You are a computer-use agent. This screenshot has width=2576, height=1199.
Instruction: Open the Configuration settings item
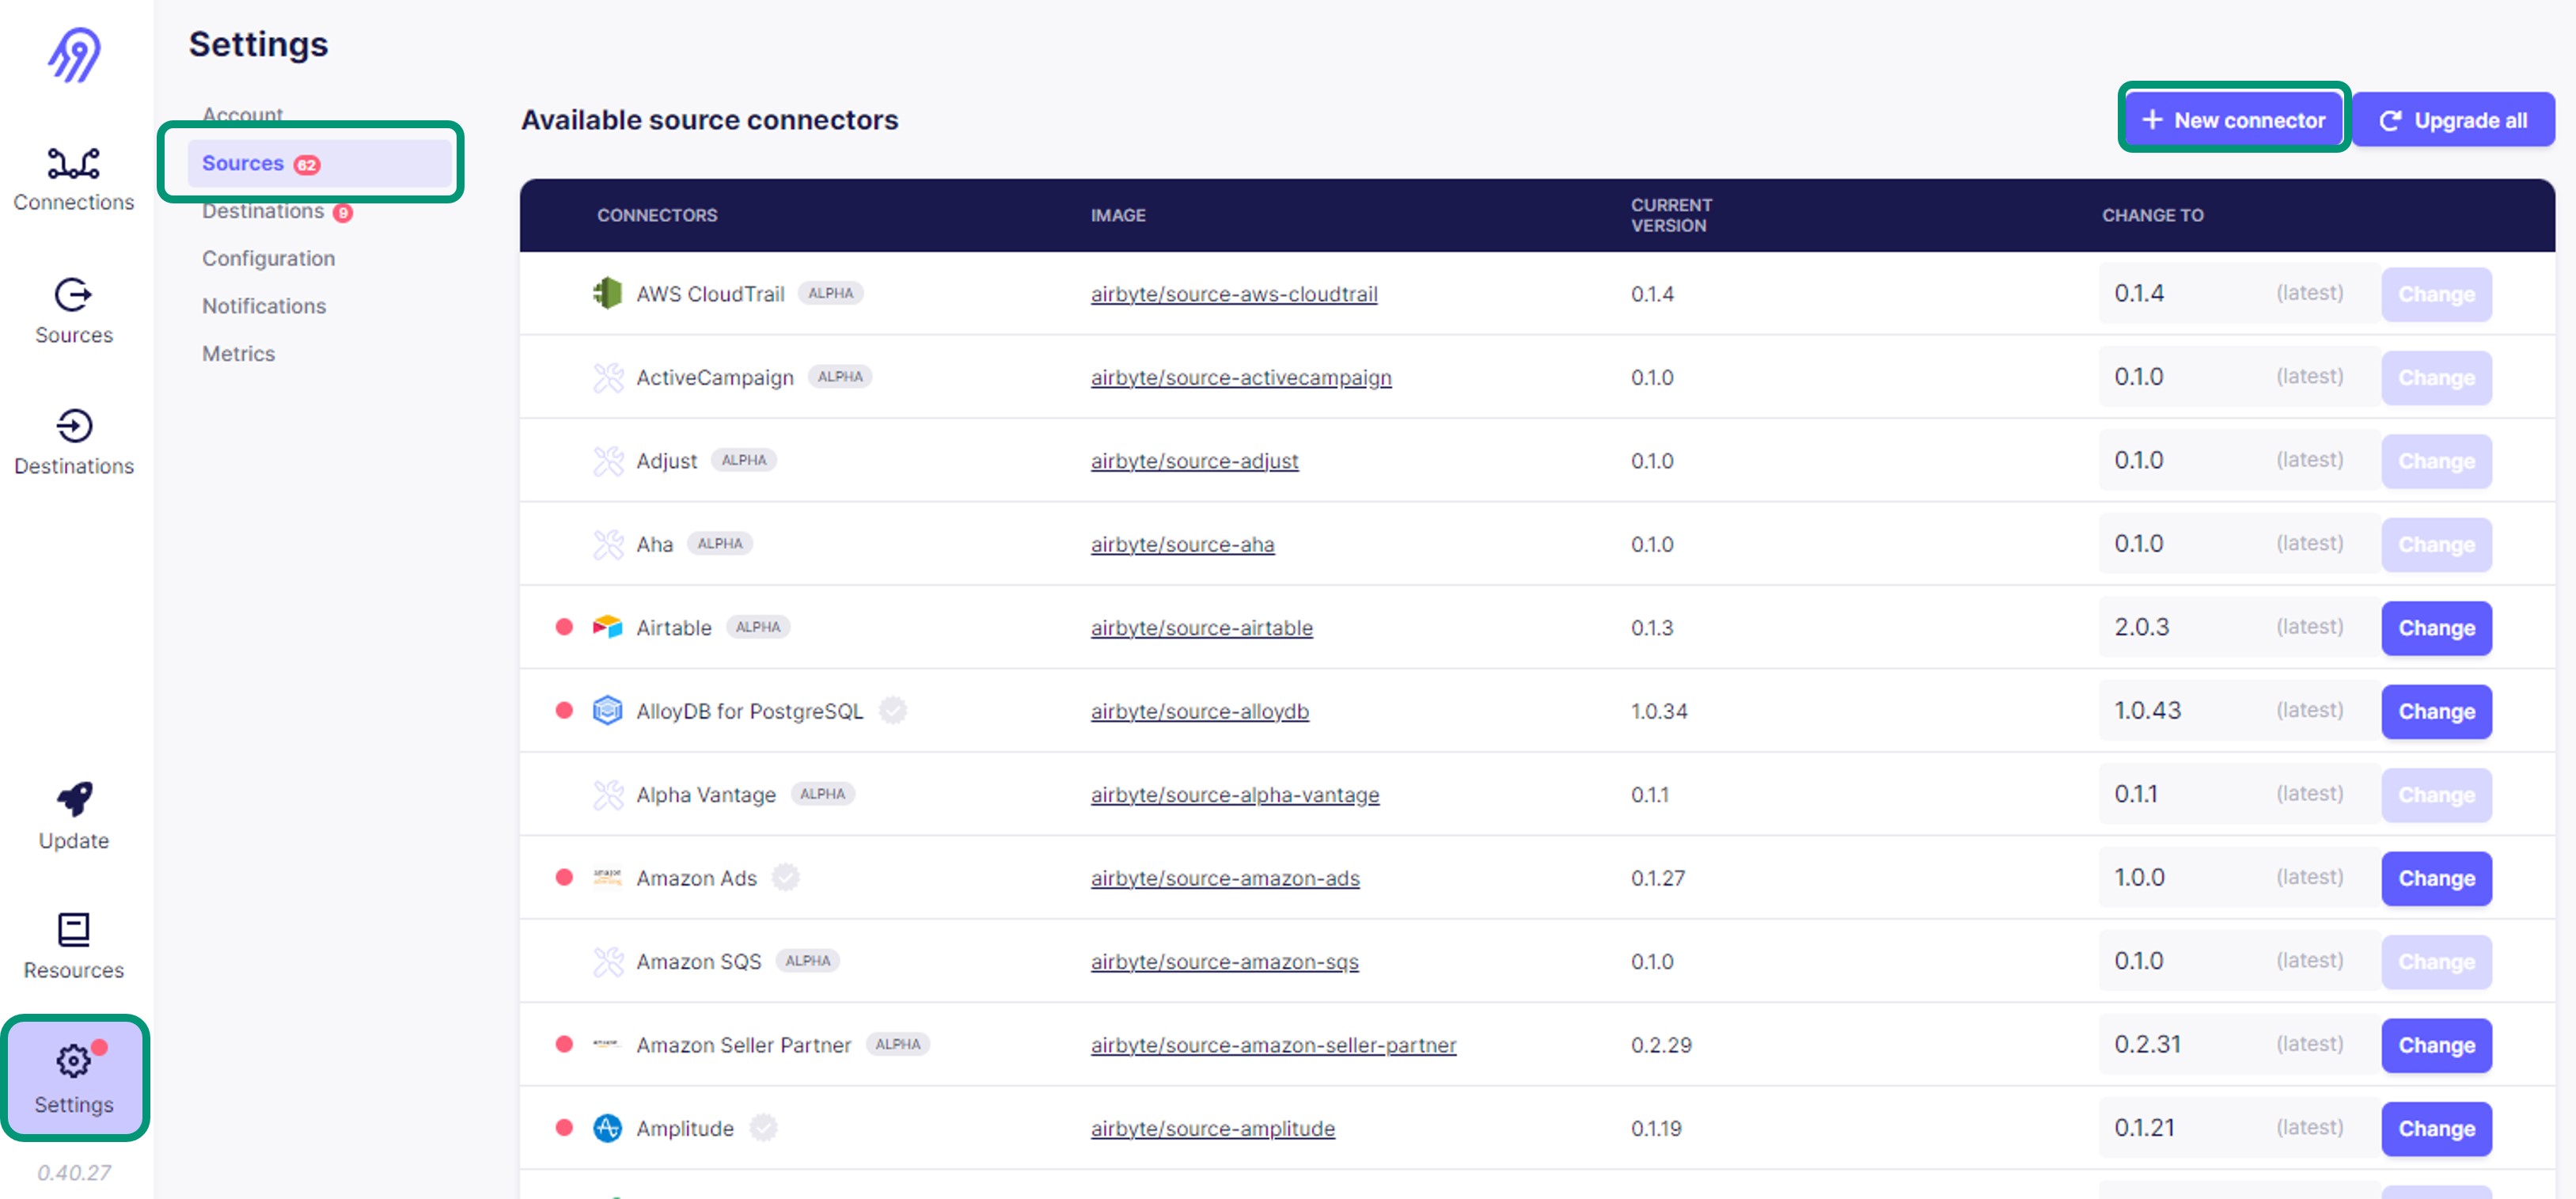[268, 258]
